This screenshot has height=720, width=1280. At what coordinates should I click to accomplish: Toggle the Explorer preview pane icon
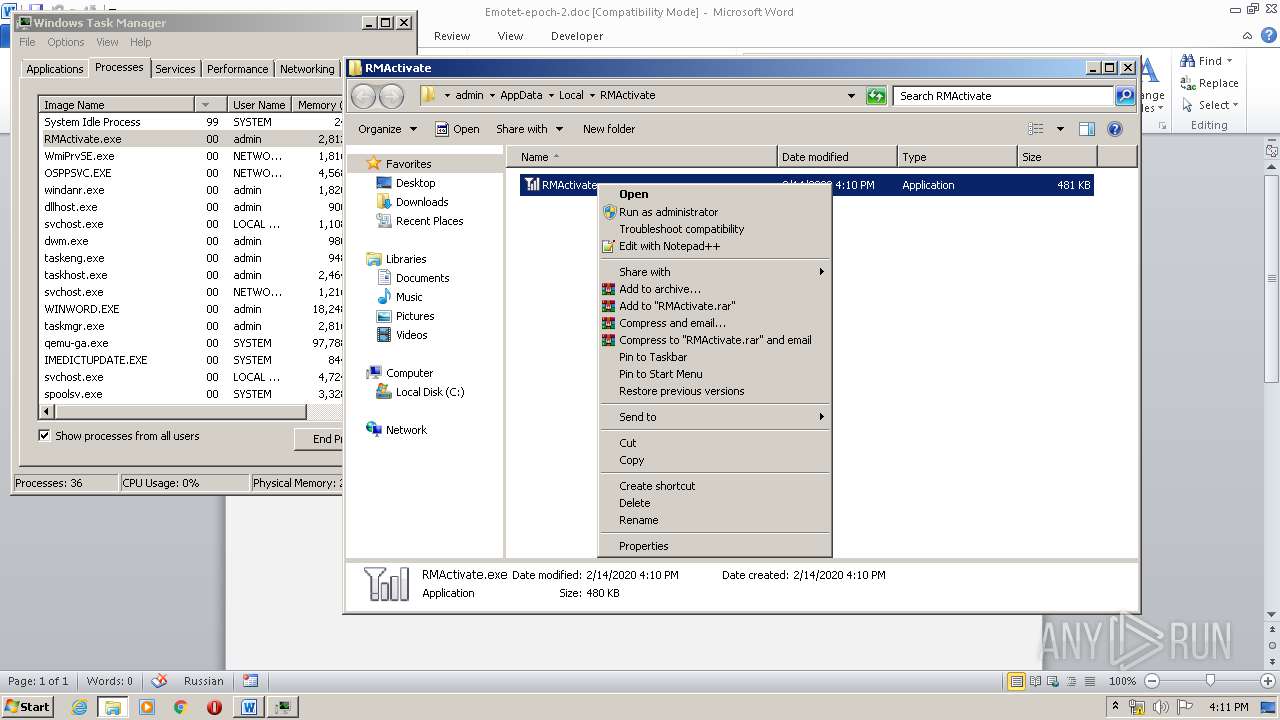(1087, 129)
